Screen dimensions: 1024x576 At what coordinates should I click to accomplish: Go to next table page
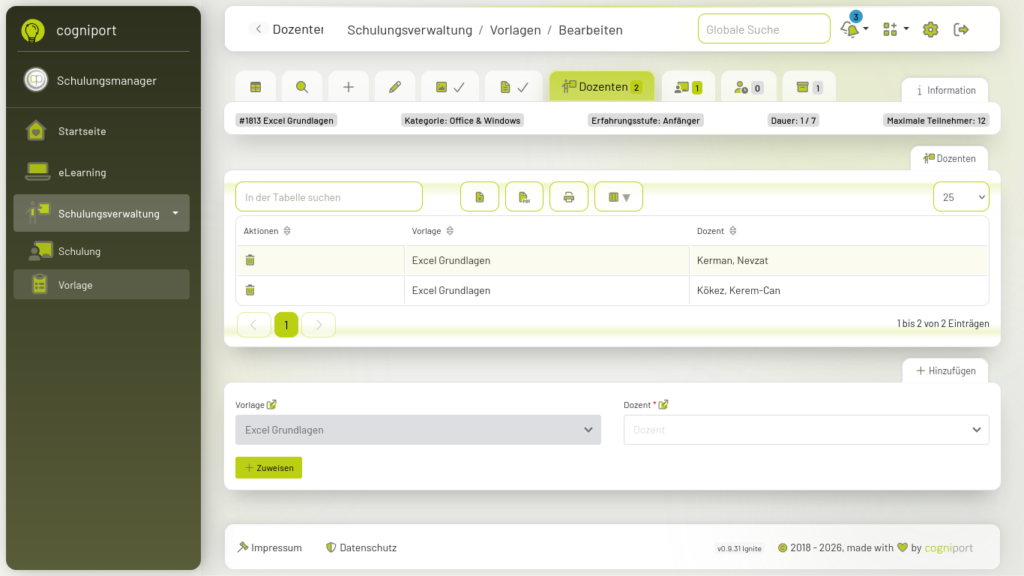tap(319, 325)
